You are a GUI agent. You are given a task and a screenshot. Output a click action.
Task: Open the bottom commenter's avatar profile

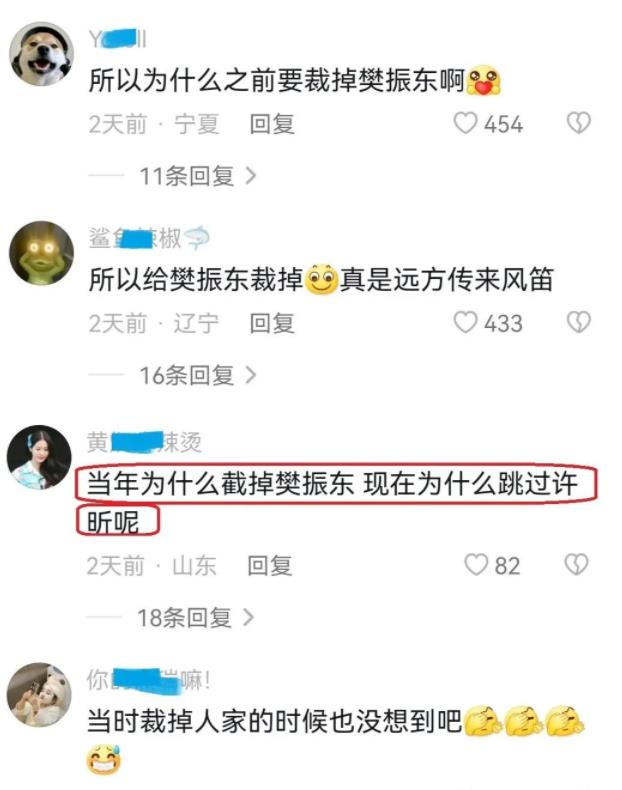point(39,695)
